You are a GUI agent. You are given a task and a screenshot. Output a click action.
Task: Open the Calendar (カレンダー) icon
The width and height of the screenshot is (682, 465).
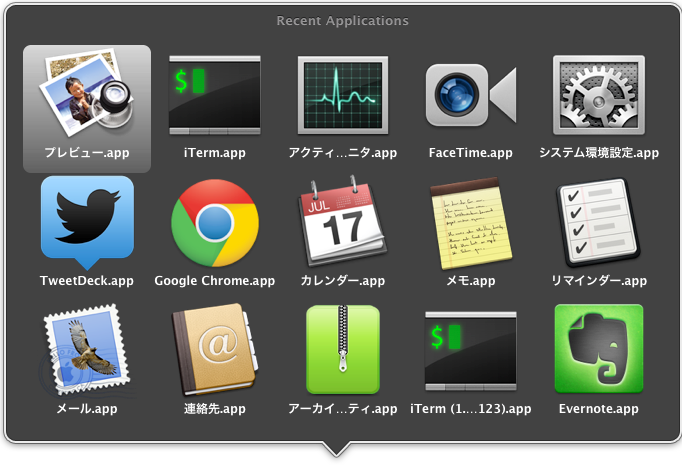point(343,221)
